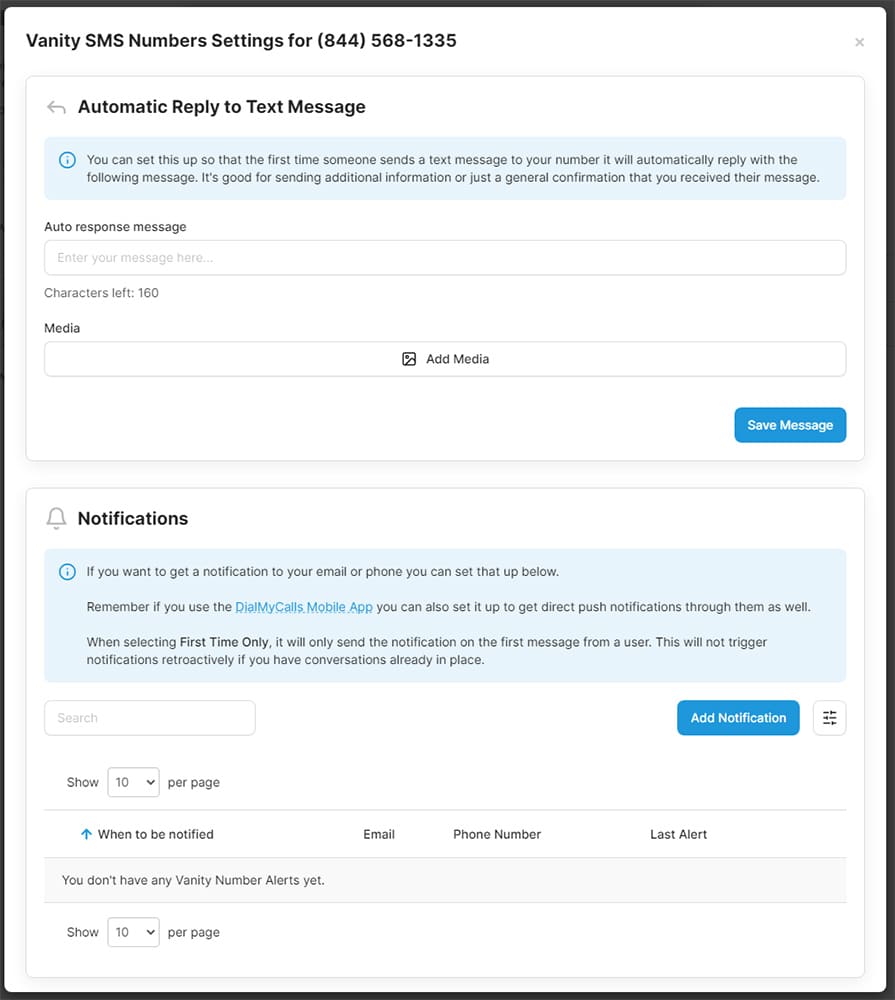Open the Show per page dropdown below the table
Screen dimensions: 895x1000
tap(134, 932)
